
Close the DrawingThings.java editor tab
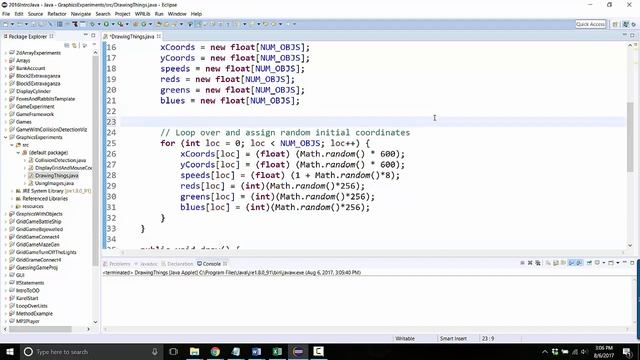point(159,36)
